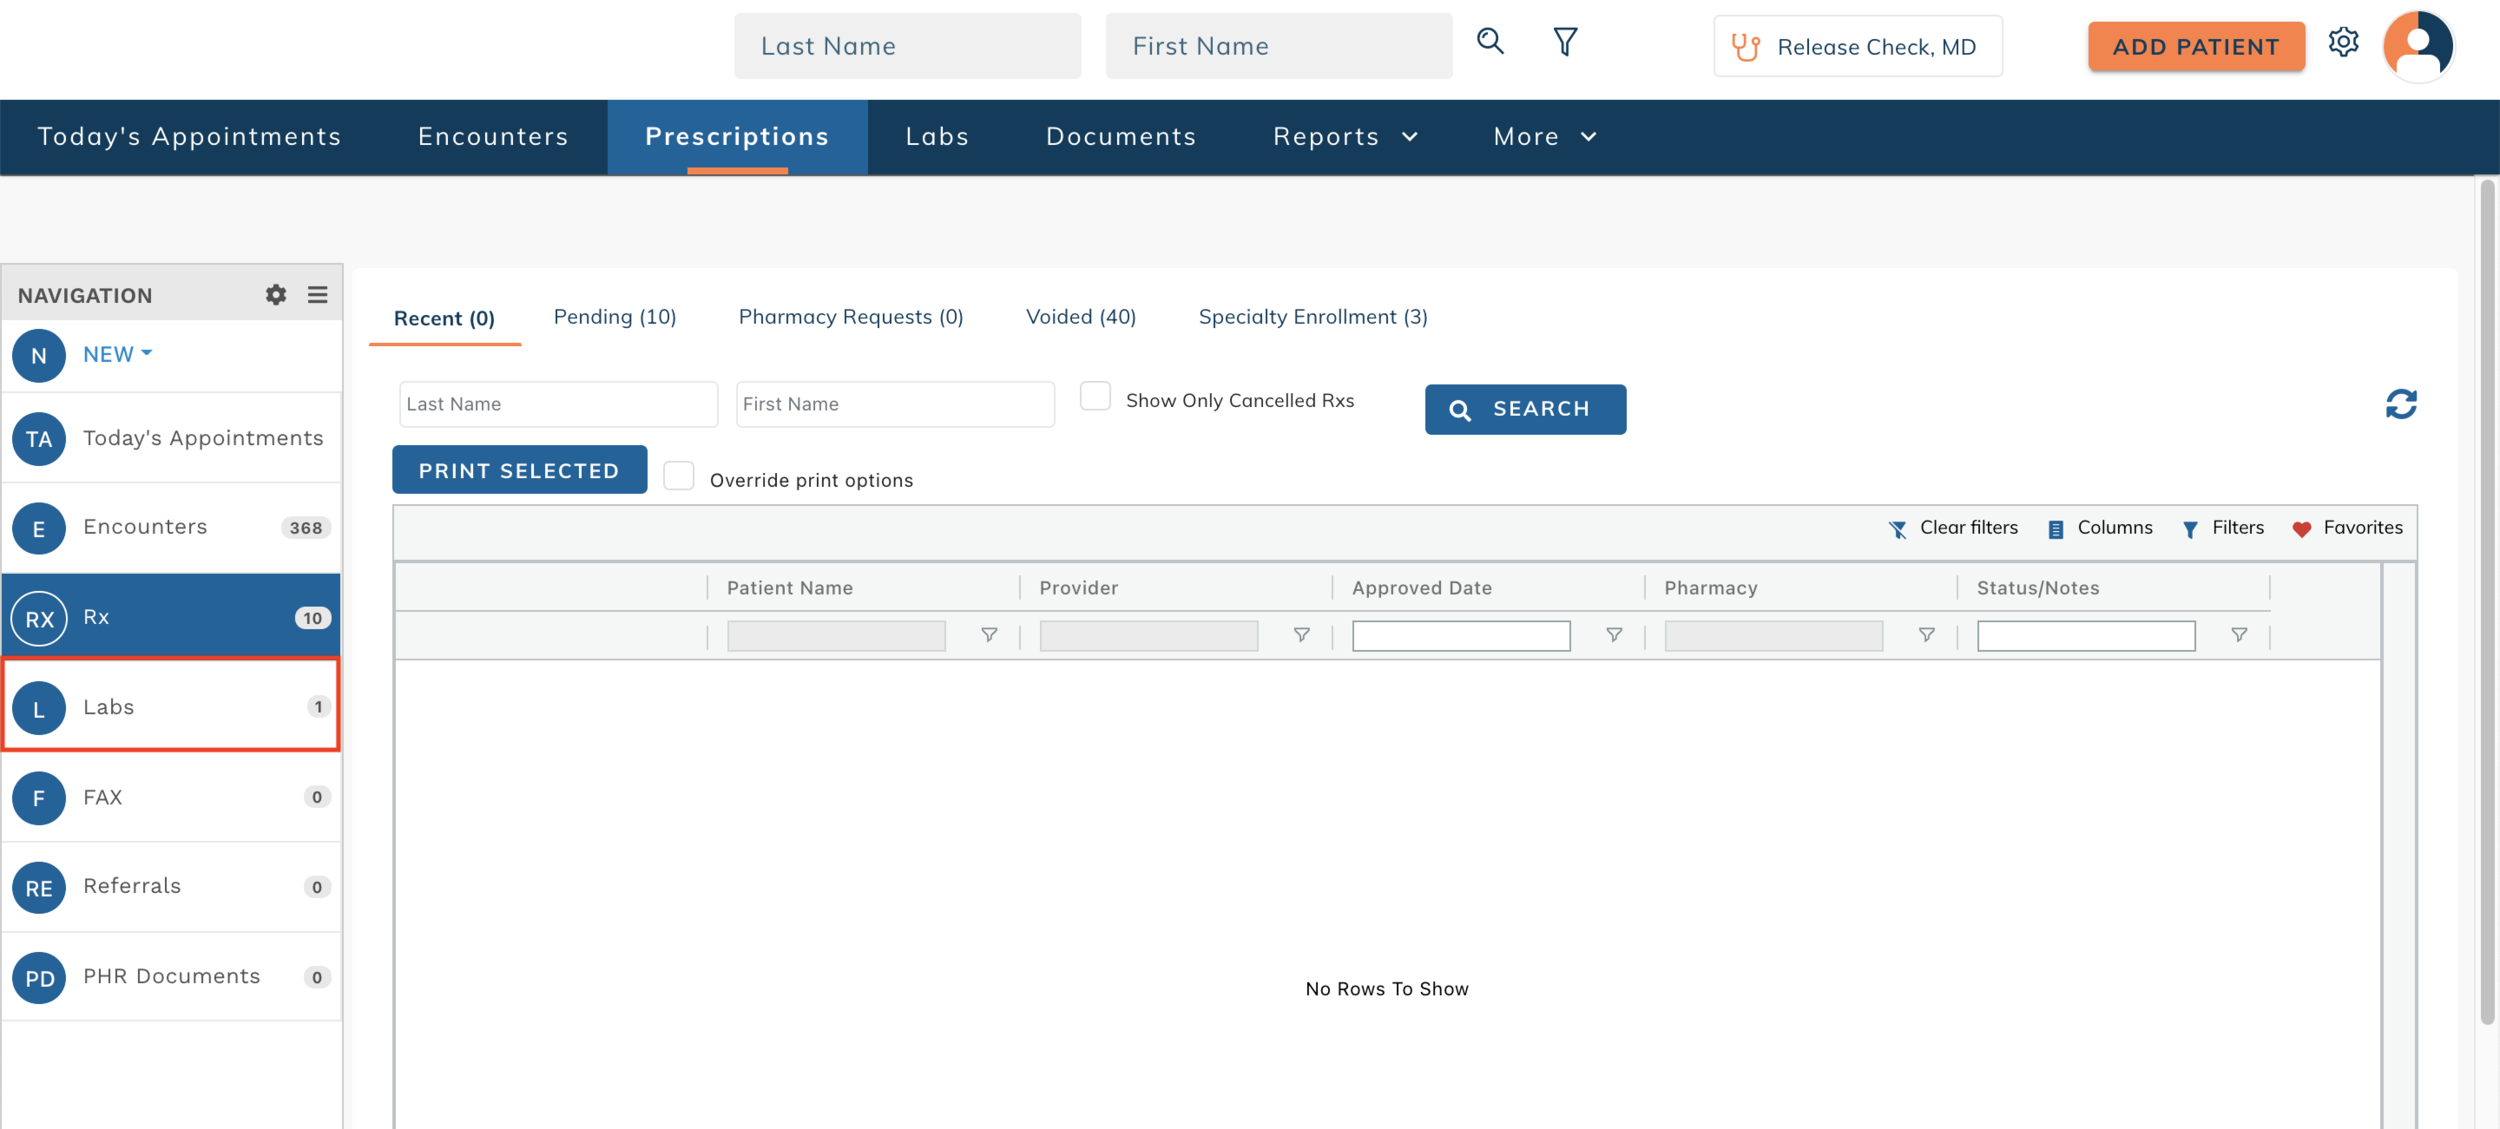The height and width of the screenshot is (1129, 2500).
Task: Click the Favorites heart icon
Action: point(2302,529)
